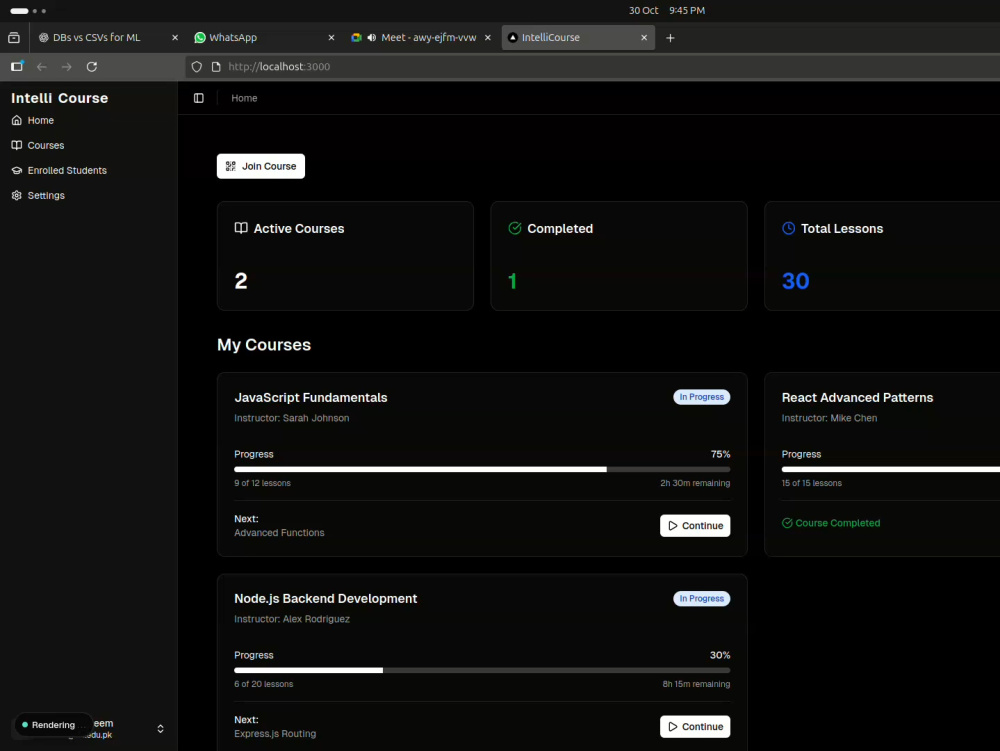Screen dimensions: 1000x751
Task: Close the IntelliCourse tab
Action: tap(643, 38)
